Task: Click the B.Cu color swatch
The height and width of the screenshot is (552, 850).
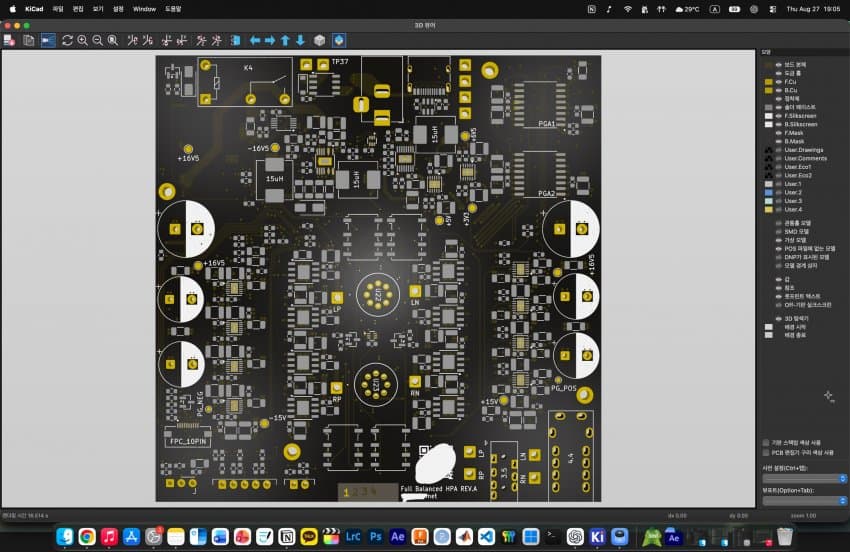Action: (x=768, y=91)
